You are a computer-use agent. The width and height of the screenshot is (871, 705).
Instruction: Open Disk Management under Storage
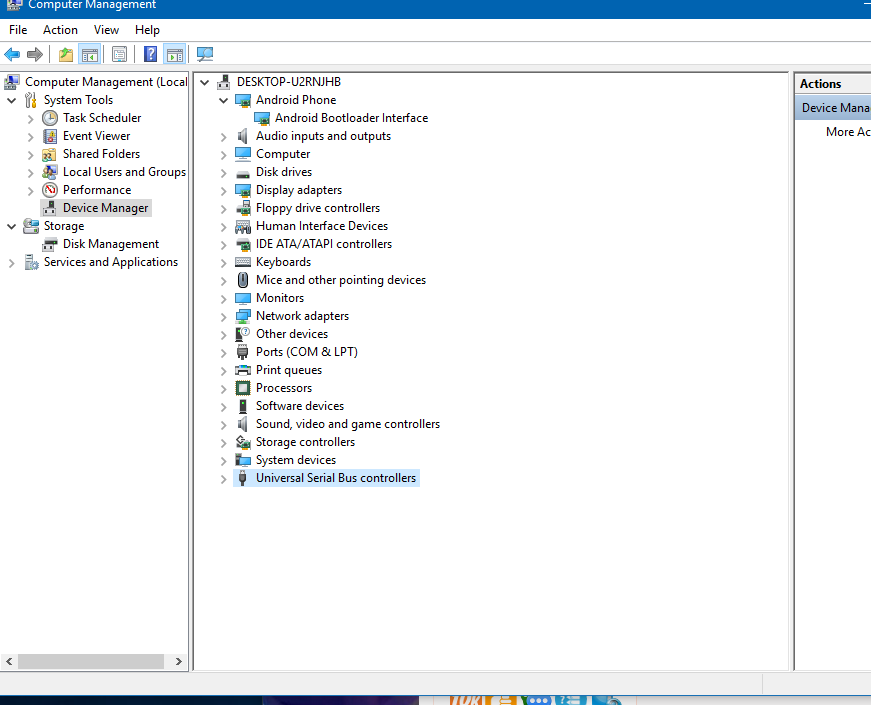pos(110,244)
